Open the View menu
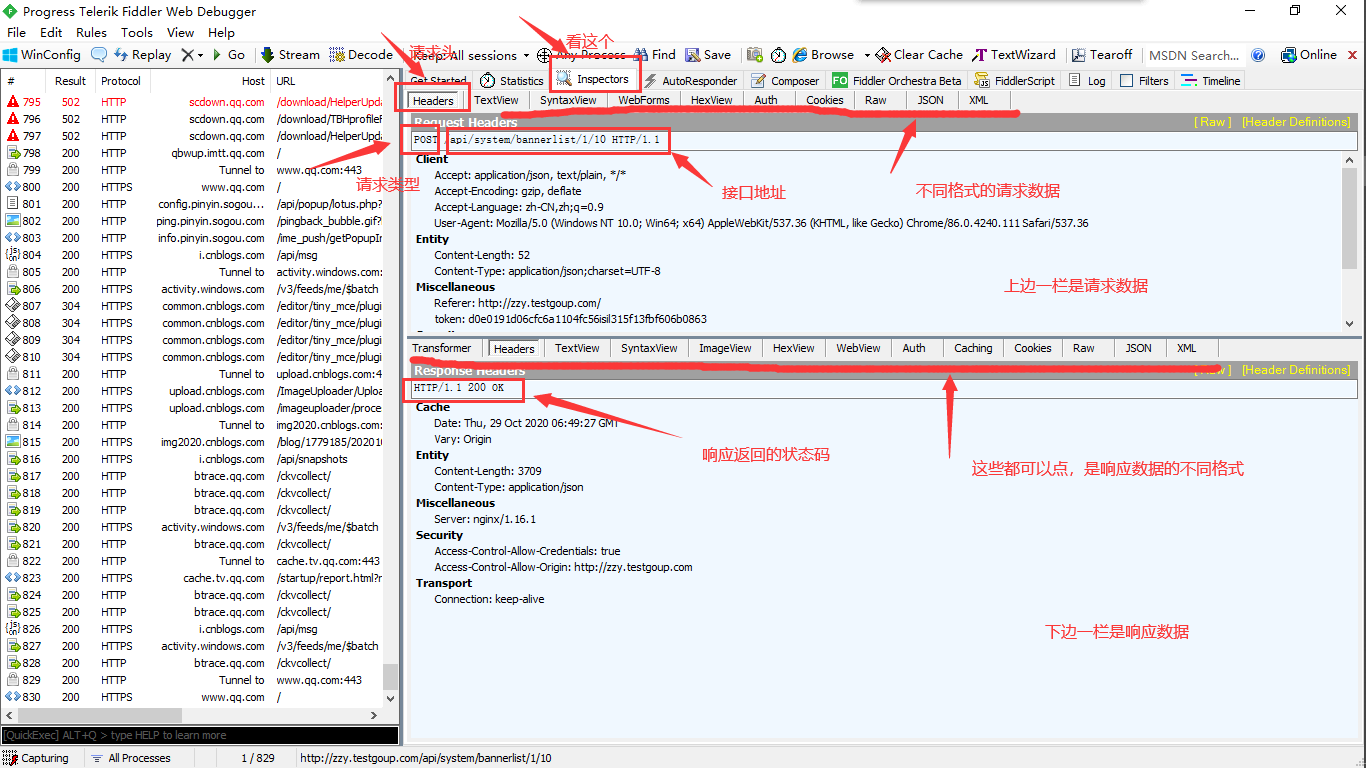 click(x=181, y=32)
